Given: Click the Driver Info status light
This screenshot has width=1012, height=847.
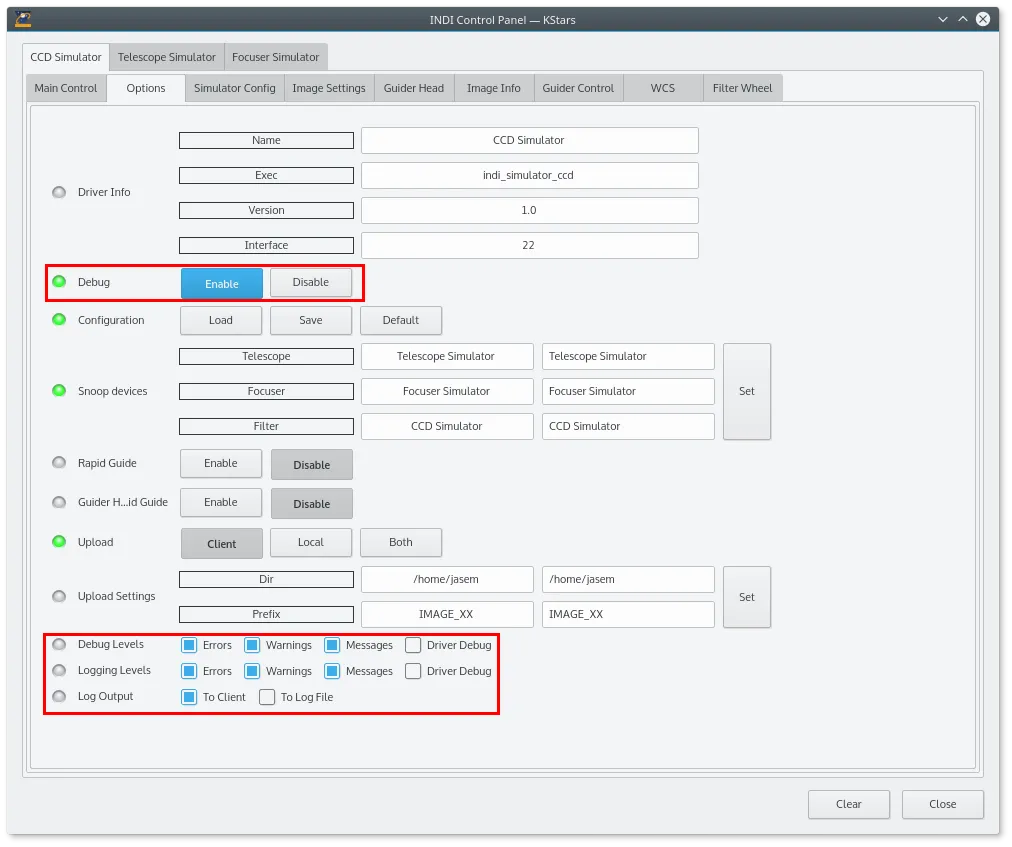Looking at the screenshot, I should 59,192.
